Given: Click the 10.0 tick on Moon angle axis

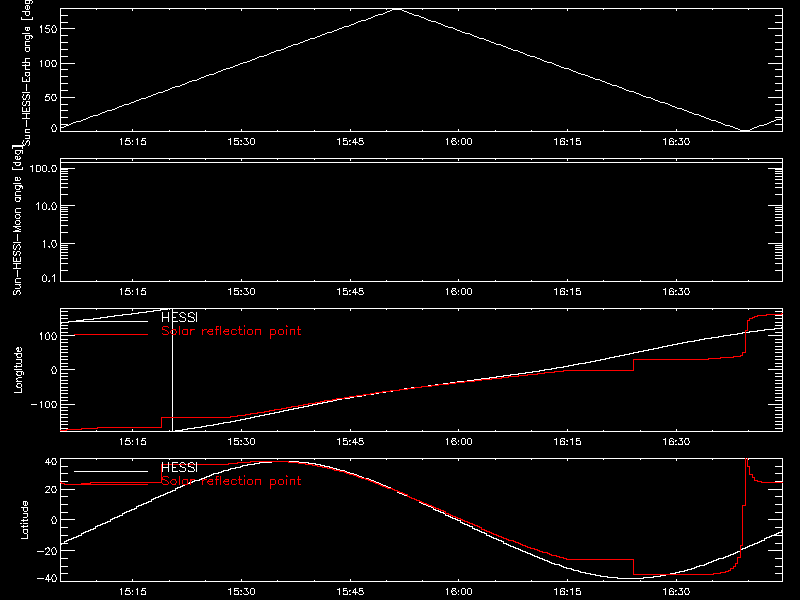Looking at the screenshot, I should pyautogui.click(x=46, y=207).
